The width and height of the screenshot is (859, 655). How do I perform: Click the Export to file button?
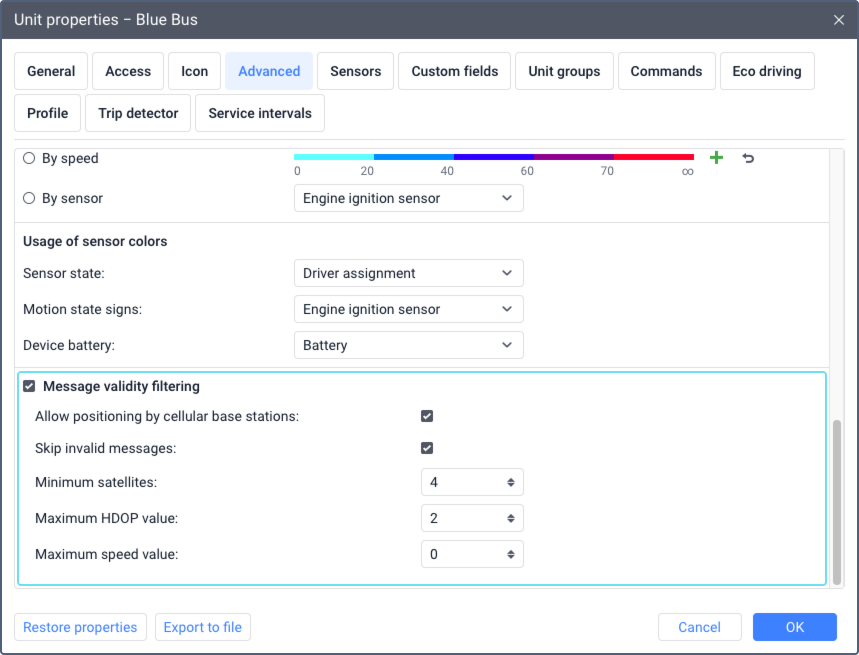coord(203,627)
